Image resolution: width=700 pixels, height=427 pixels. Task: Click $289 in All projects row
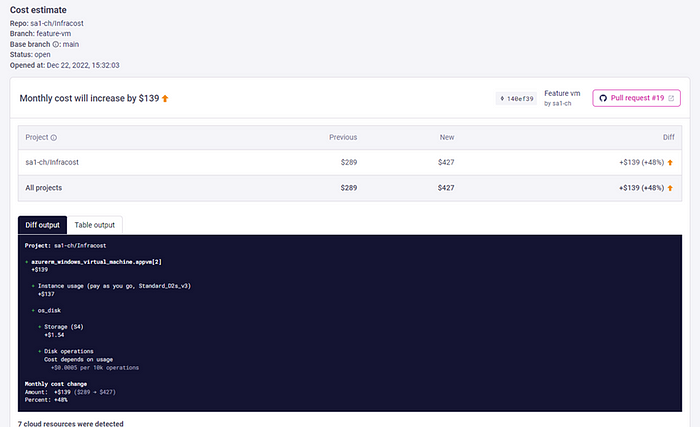pos(349,188)
